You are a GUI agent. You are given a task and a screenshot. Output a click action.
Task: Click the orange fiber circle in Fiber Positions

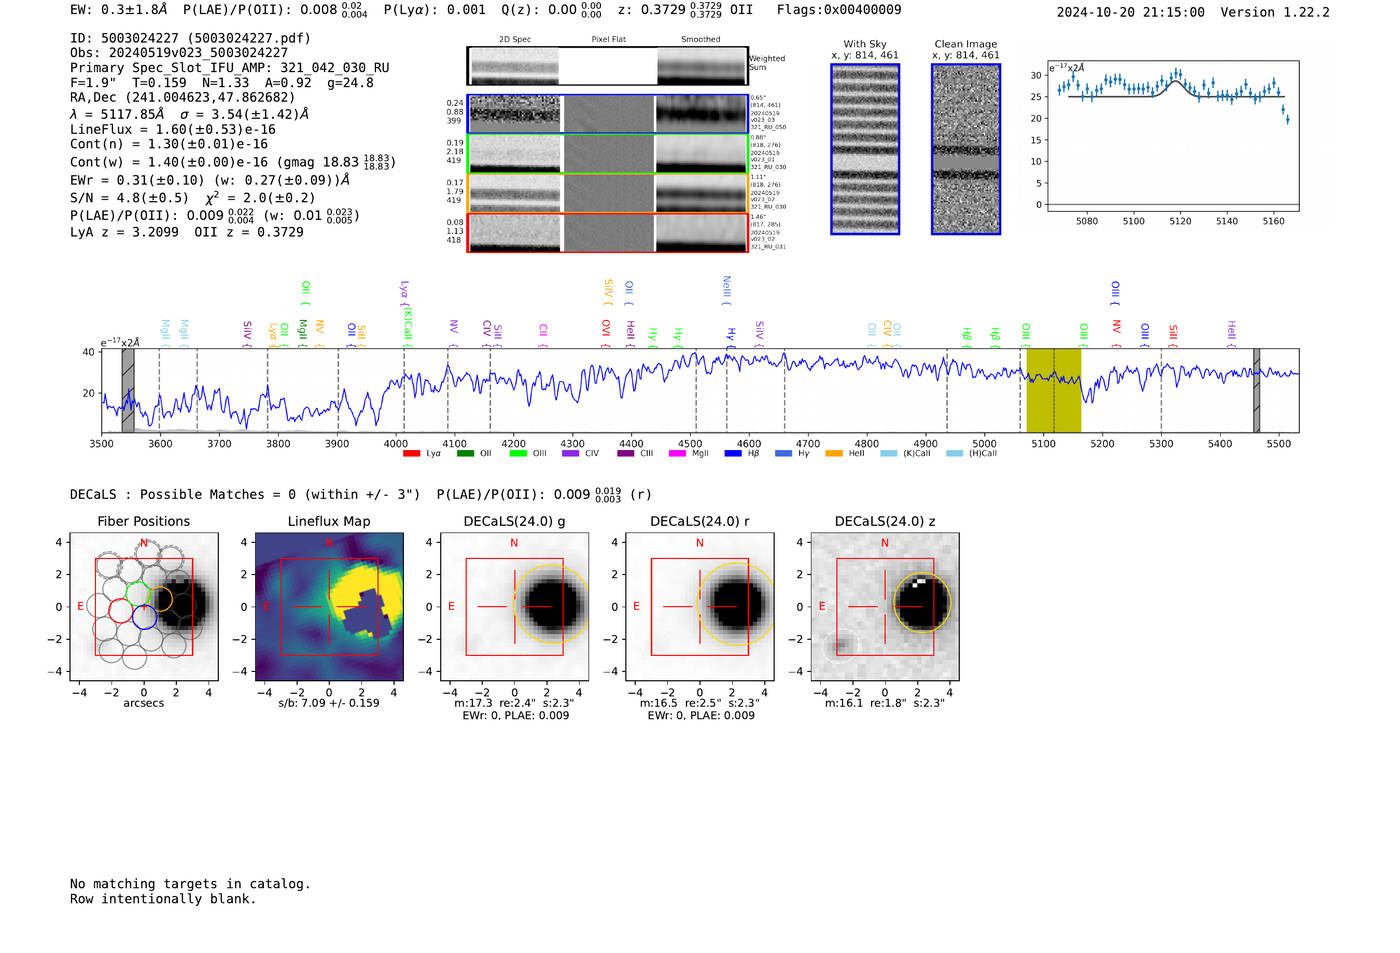pyautogui.click(x=161, y=599)
